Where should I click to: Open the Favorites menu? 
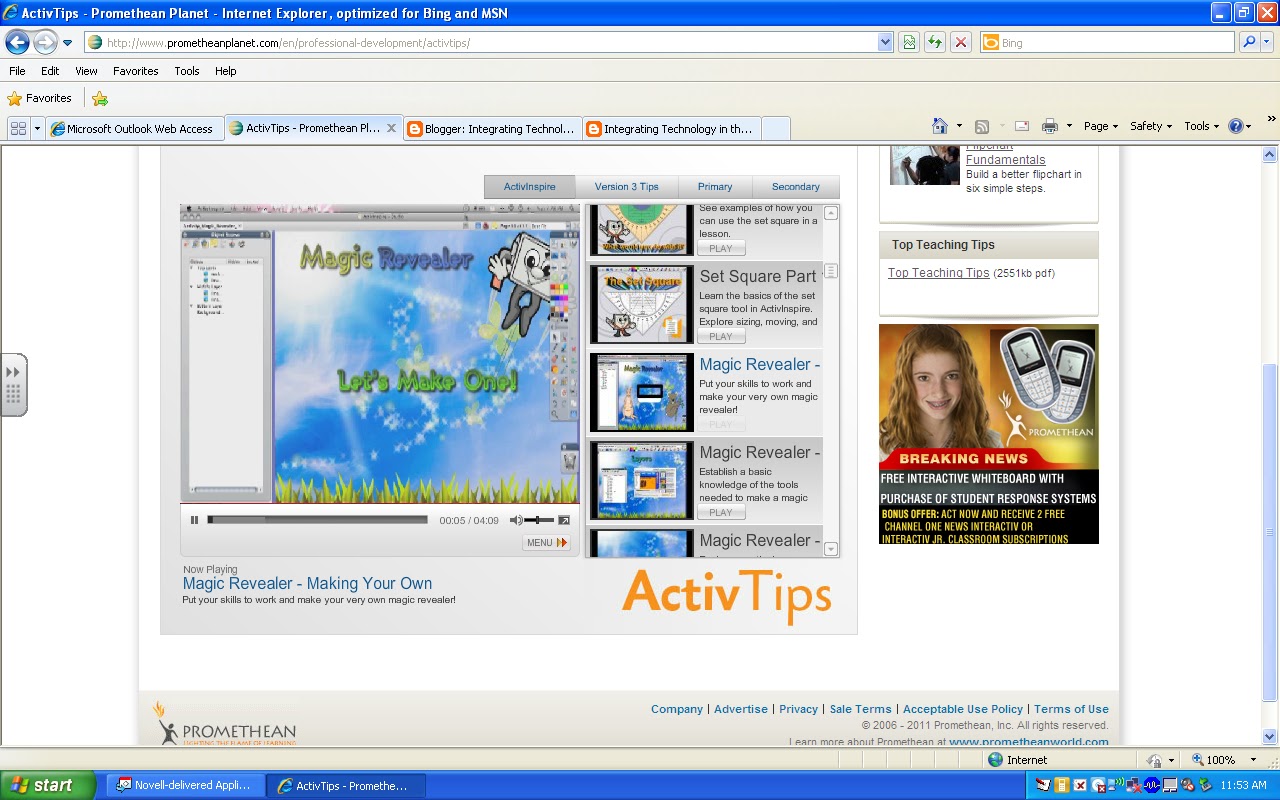[135, 71]
